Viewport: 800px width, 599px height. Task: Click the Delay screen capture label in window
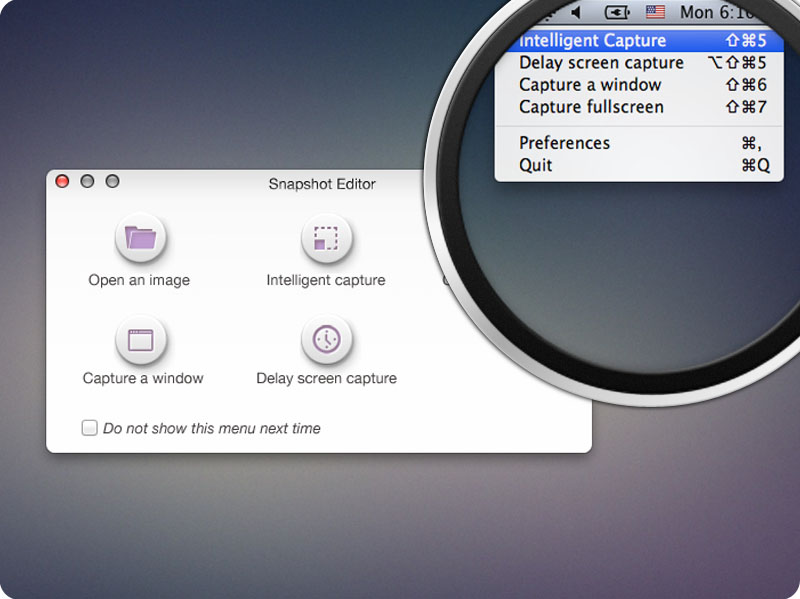coord(327,378)
